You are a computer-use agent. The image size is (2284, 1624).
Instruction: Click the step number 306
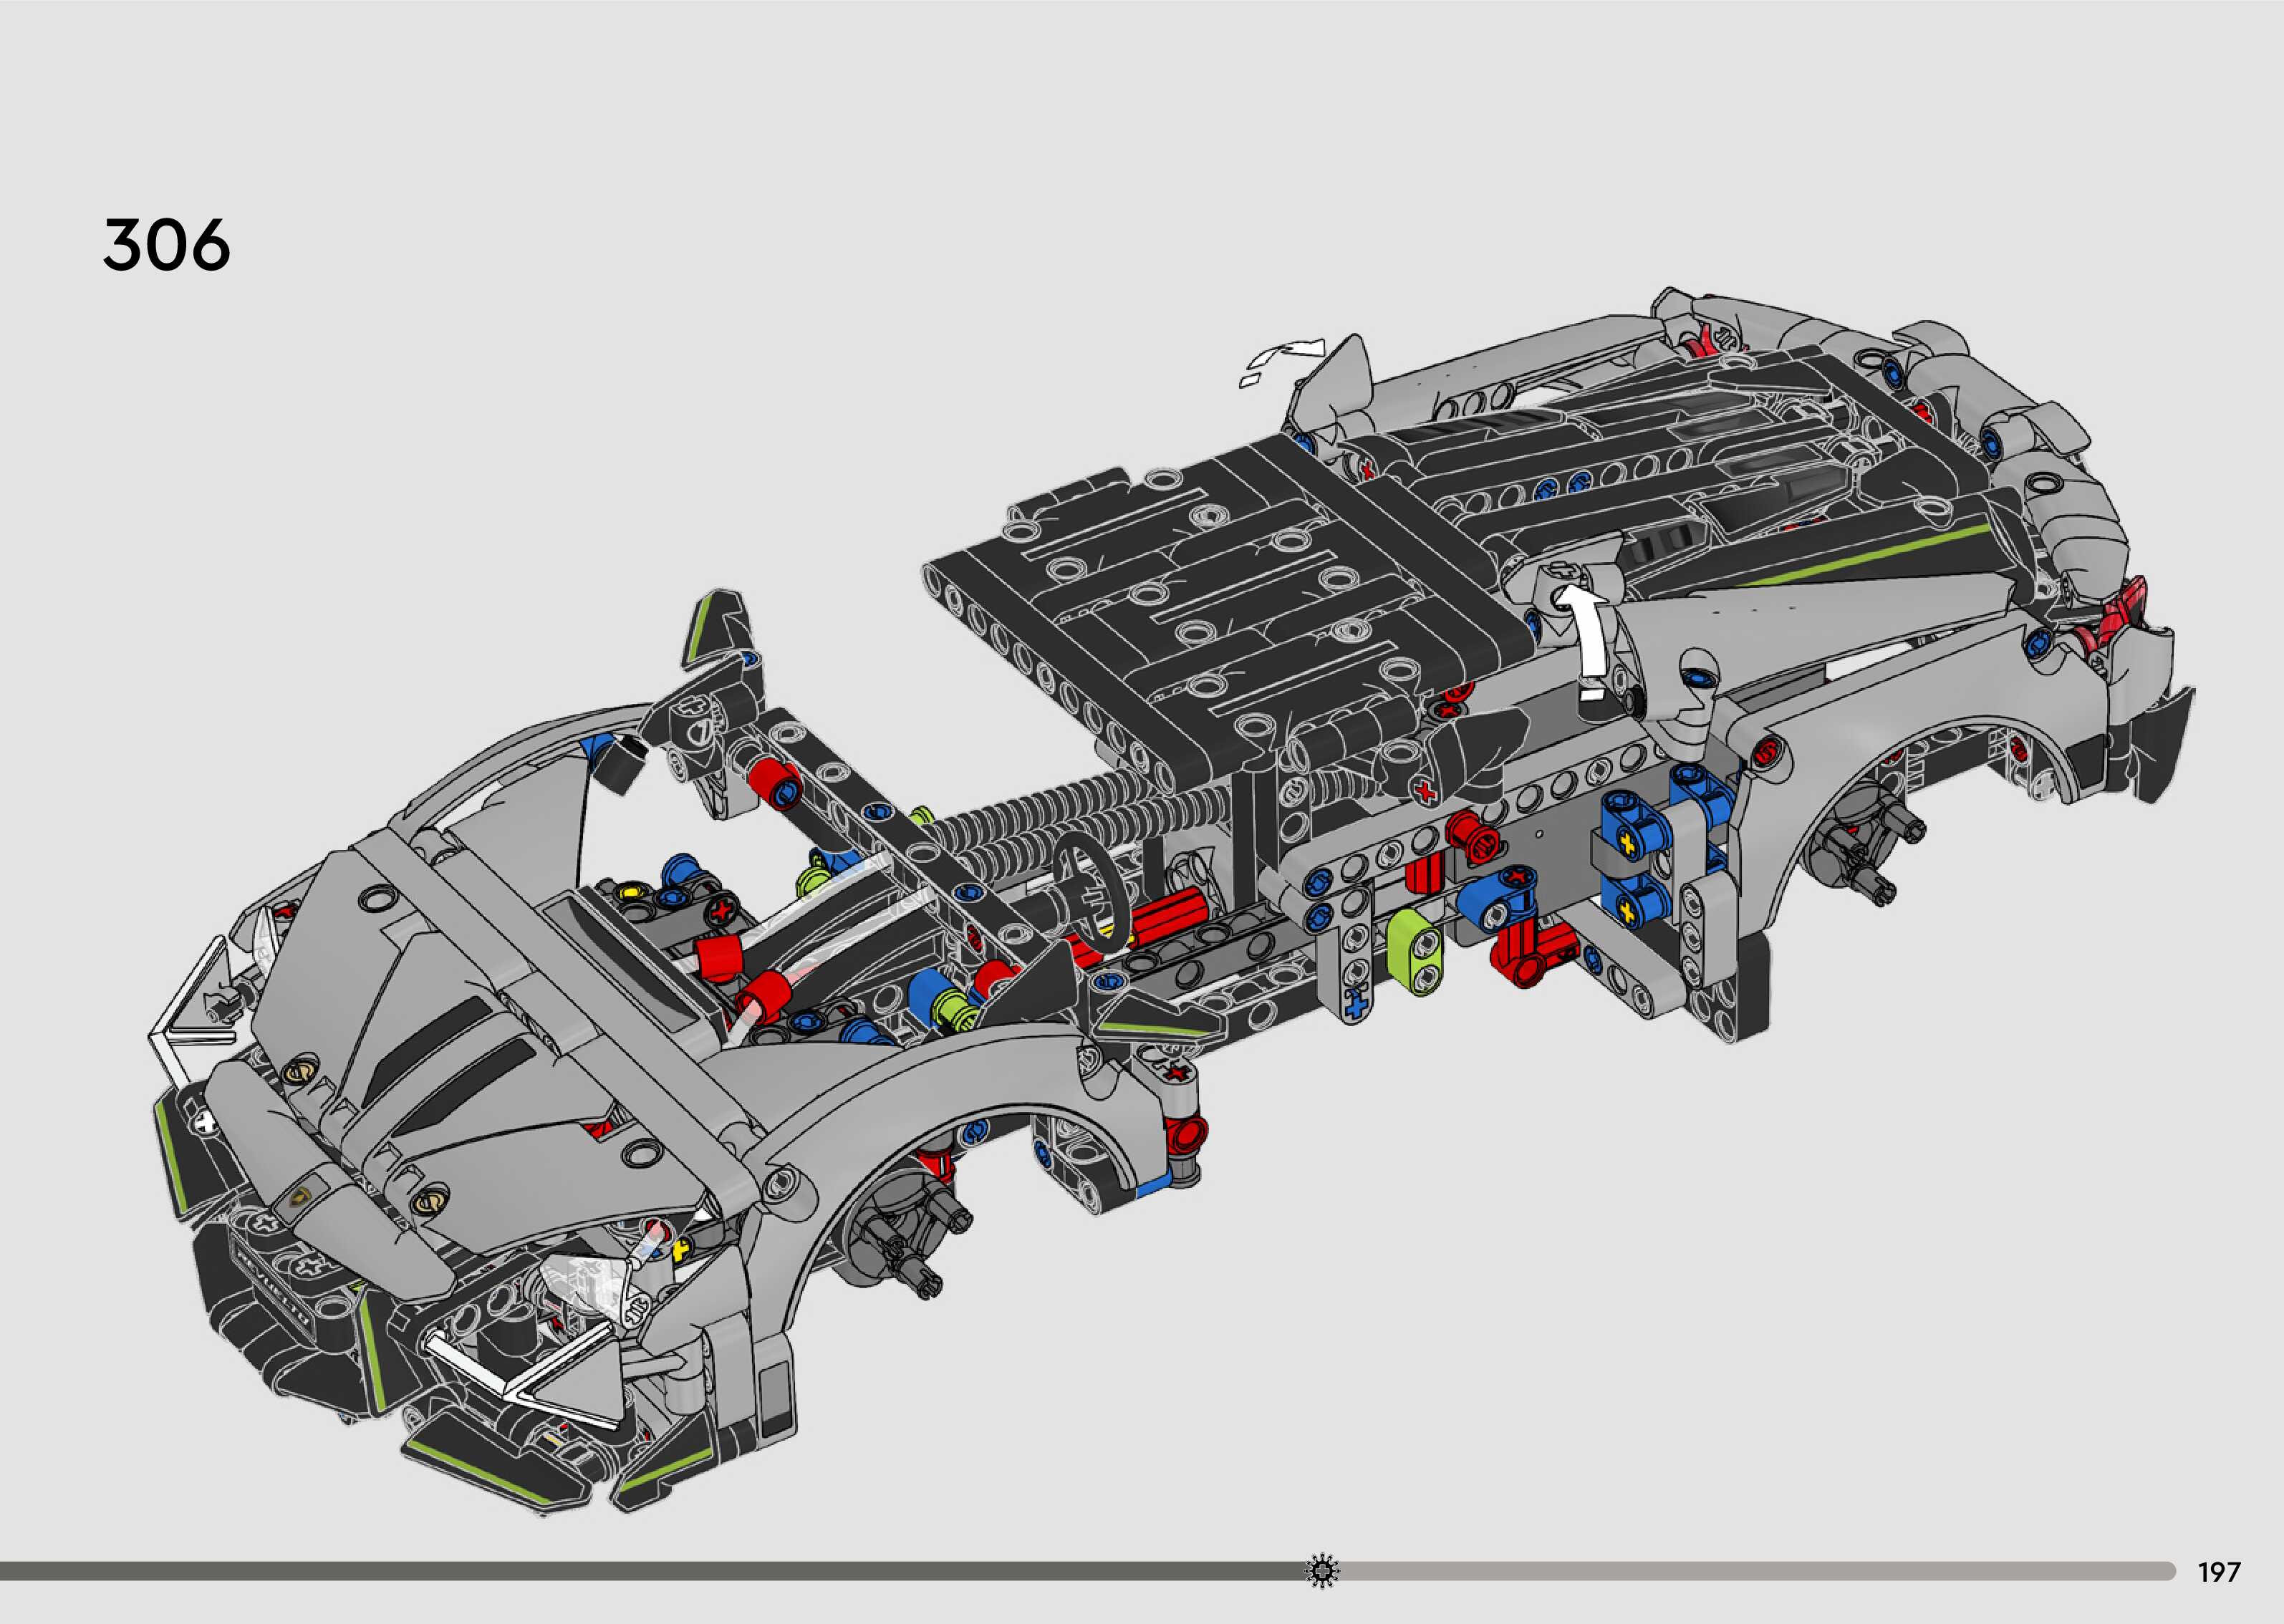[x=166, y=245]
